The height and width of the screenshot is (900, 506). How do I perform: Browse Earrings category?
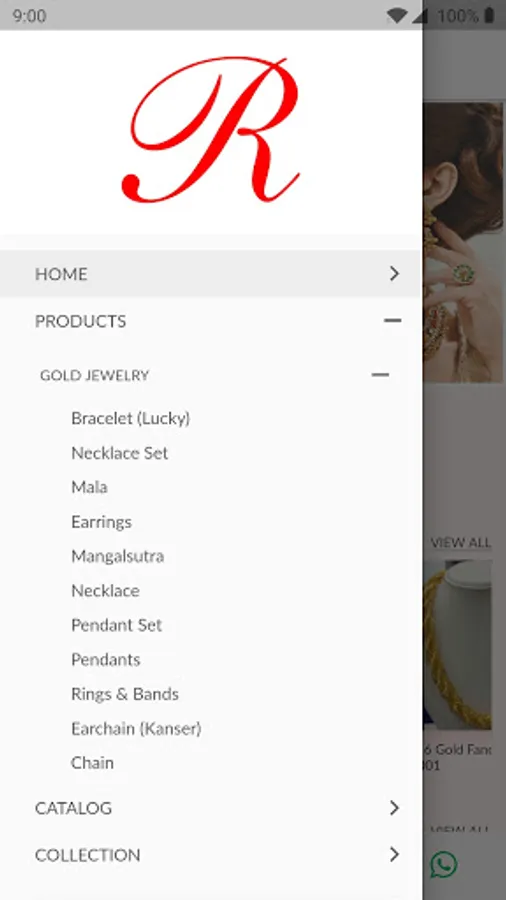click(x=101, y=522)
